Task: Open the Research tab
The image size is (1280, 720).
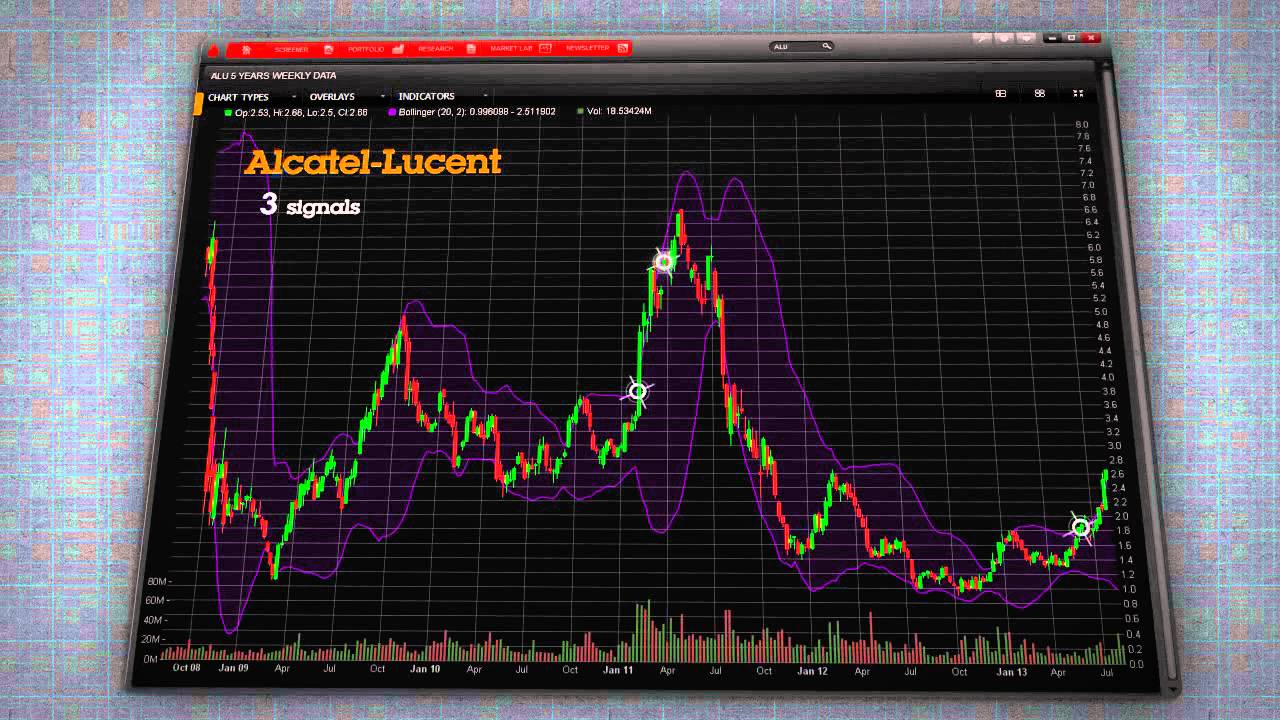Action: coord(436,48)
